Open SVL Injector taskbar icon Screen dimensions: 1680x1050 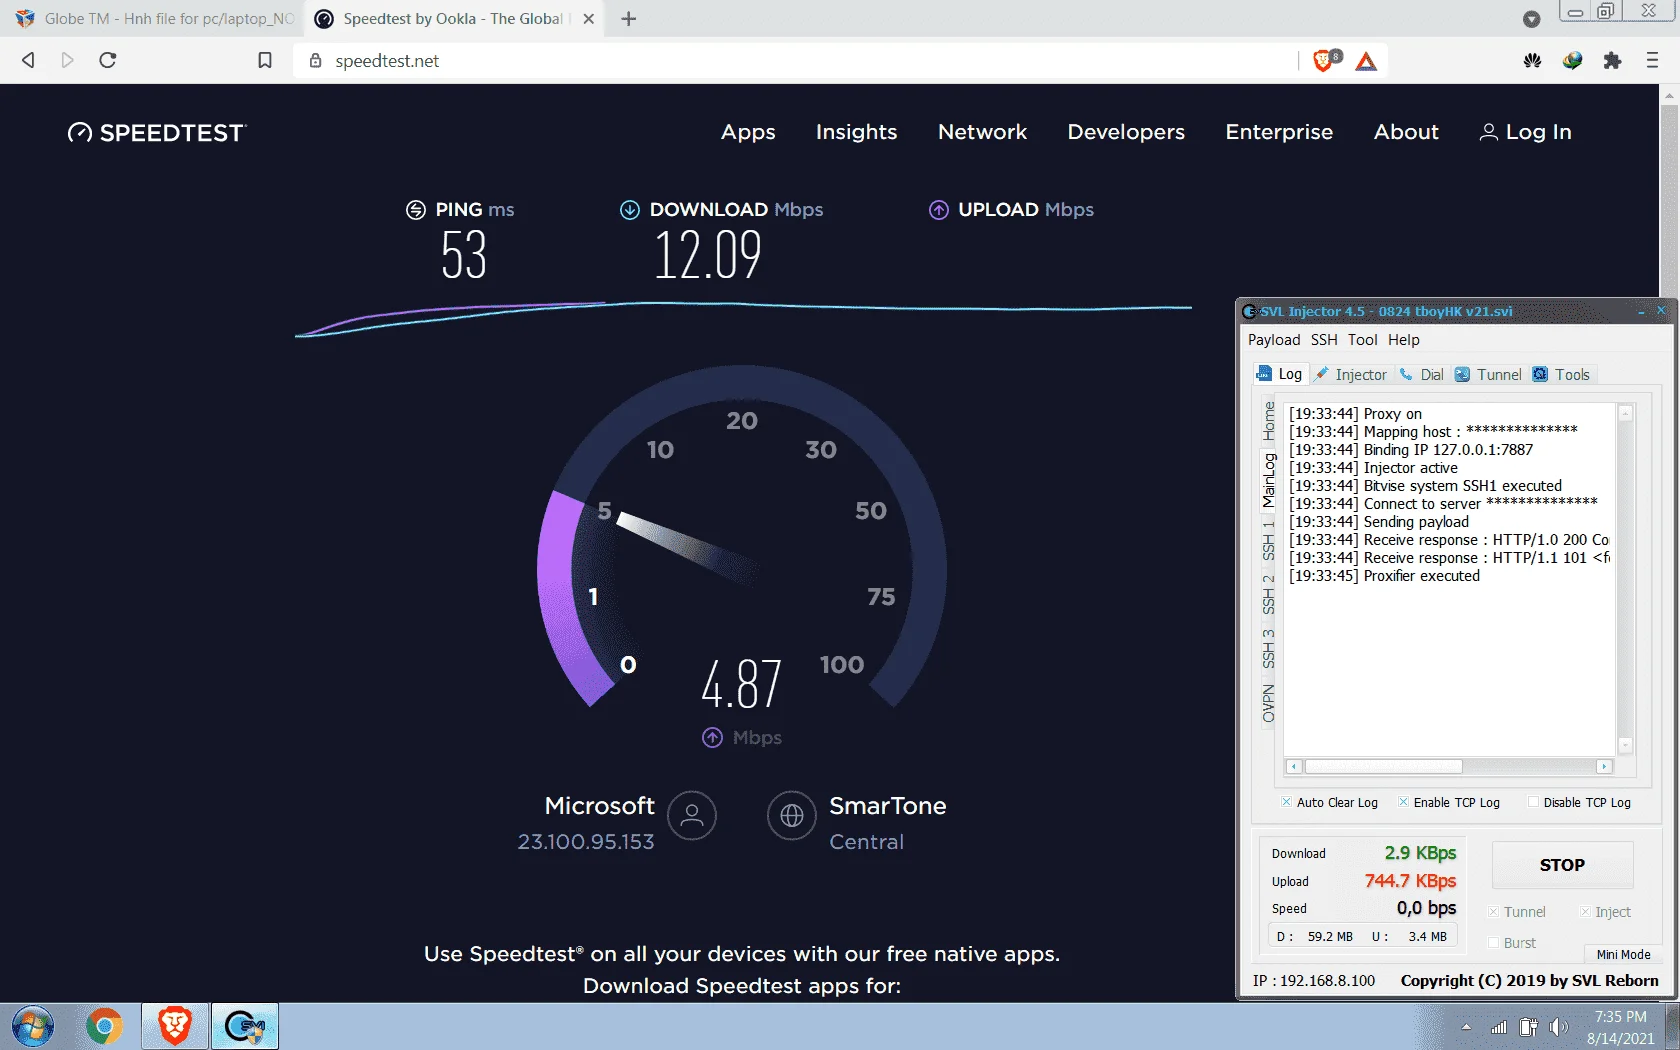tap(244, 1026)
